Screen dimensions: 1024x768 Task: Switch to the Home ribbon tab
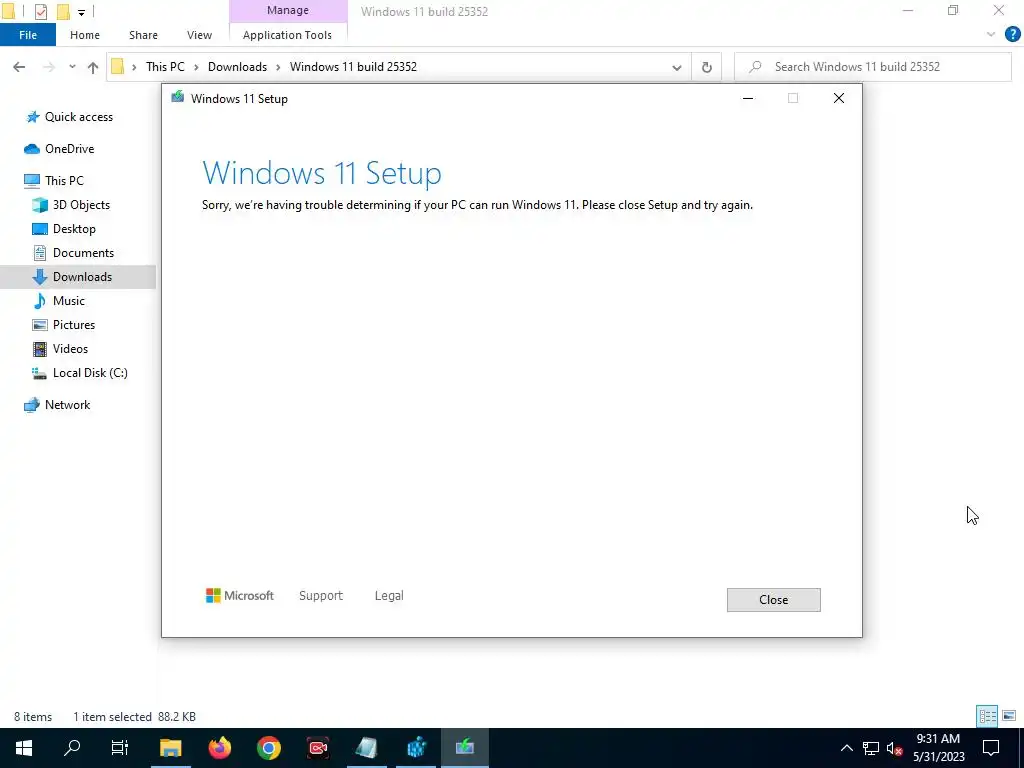coord(85,35)
